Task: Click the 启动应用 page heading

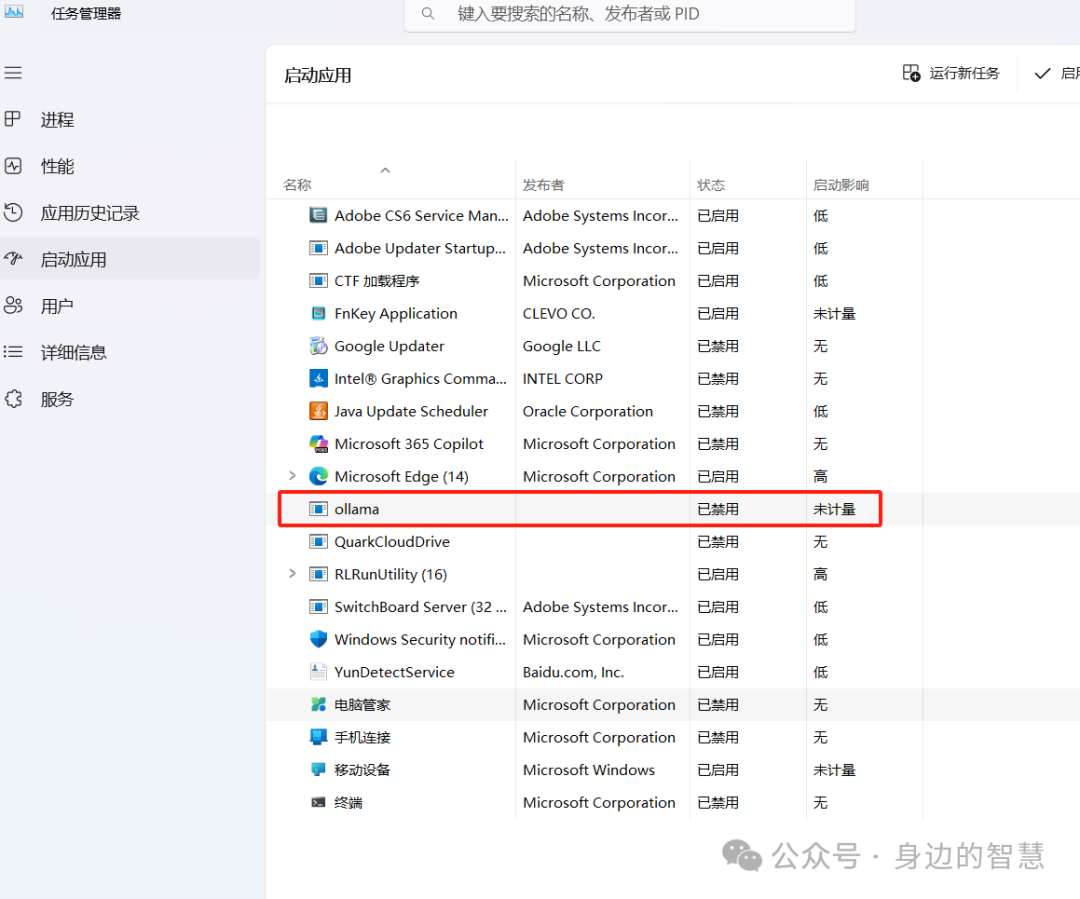Action: pyautogui.click(x=318, y=75)
